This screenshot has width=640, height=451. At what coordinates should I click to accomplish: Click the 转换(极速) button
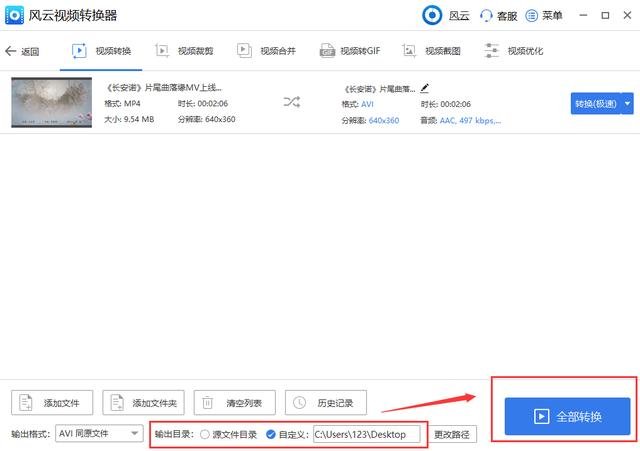pos(596,104)
